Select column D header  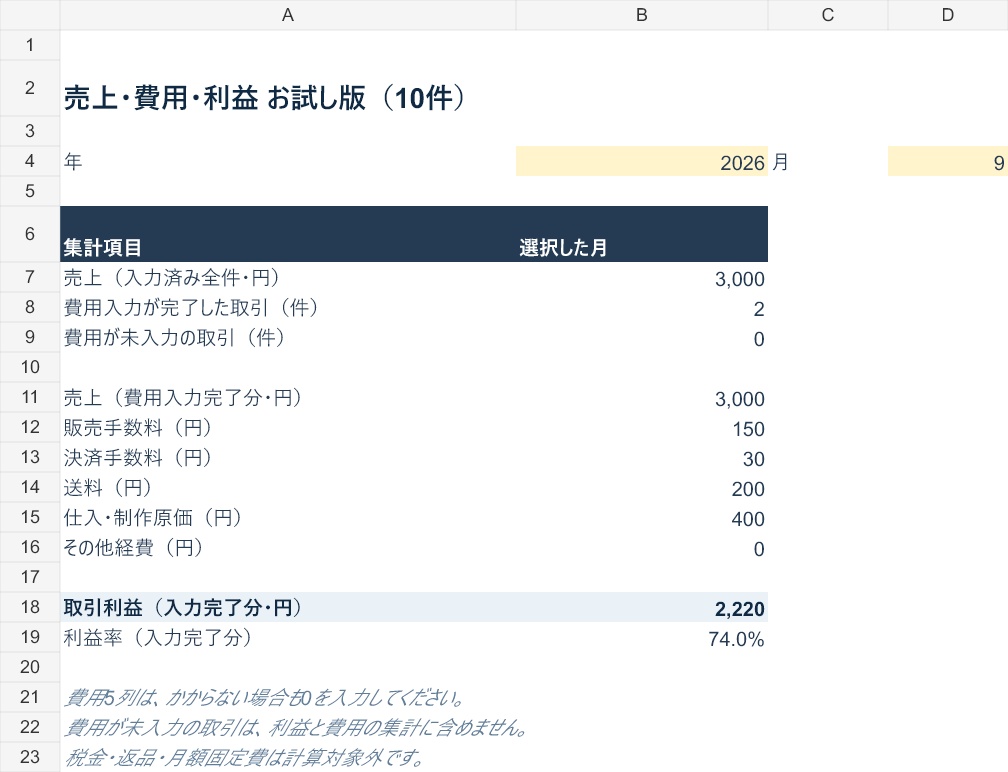click(x=948, y=15)
